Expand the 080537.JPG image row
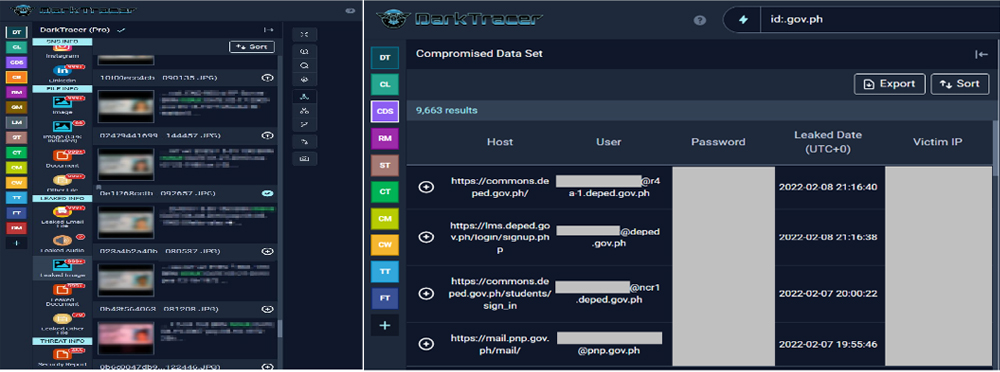1000x372 pixels. (x=268, y=251)
